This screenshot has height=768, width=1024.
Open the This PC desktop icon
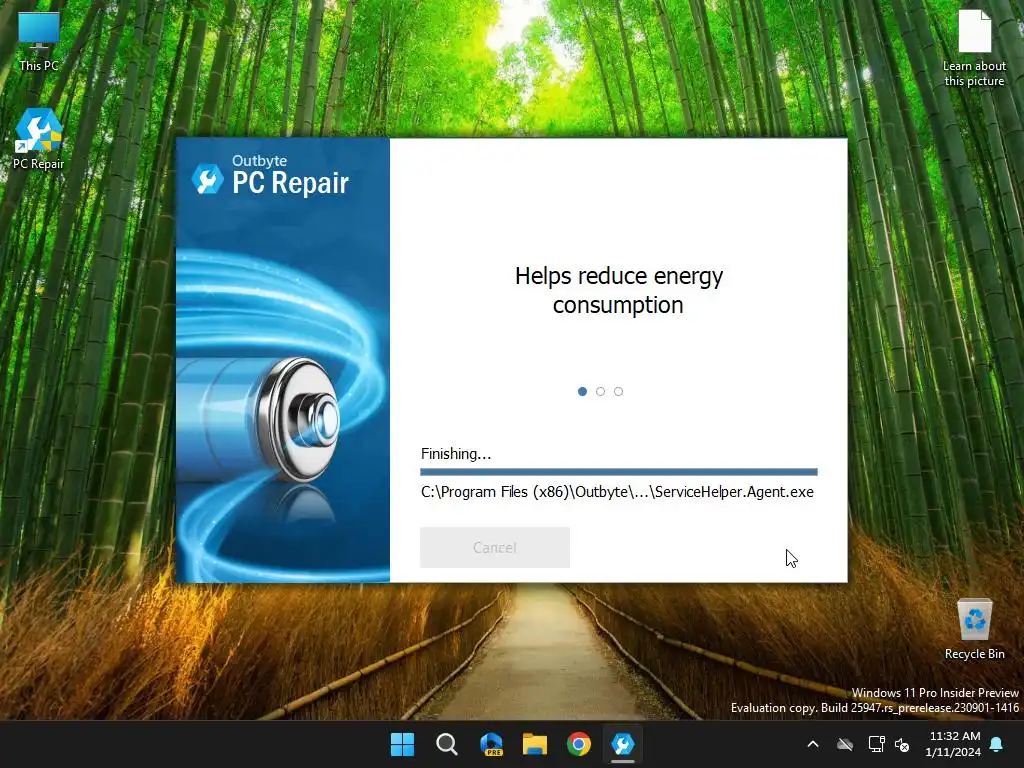[39, 40]
